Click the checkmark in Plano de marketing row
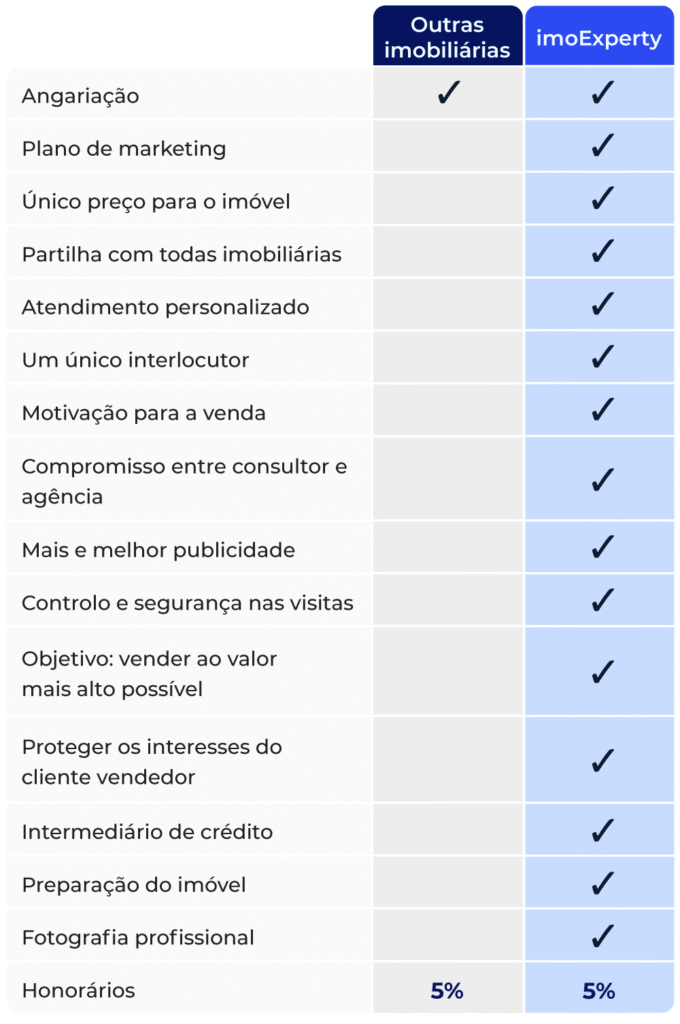680x1024 pixels. tap(601, 147)
